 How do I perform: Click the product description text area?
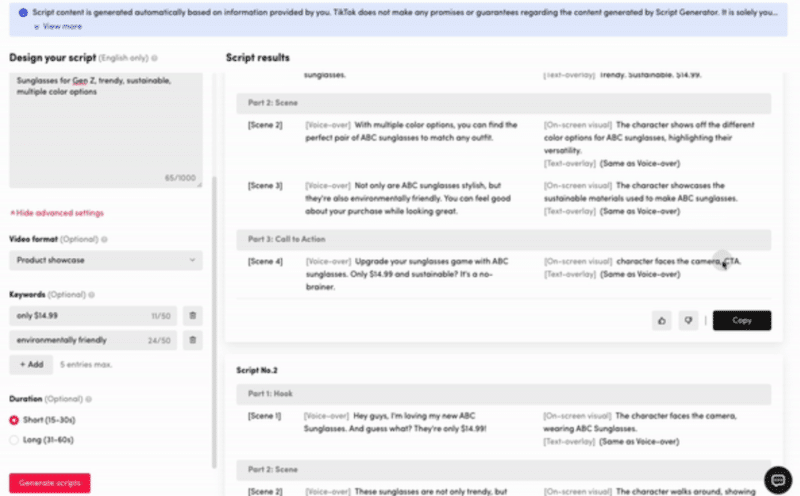click(x=106, y=130)
